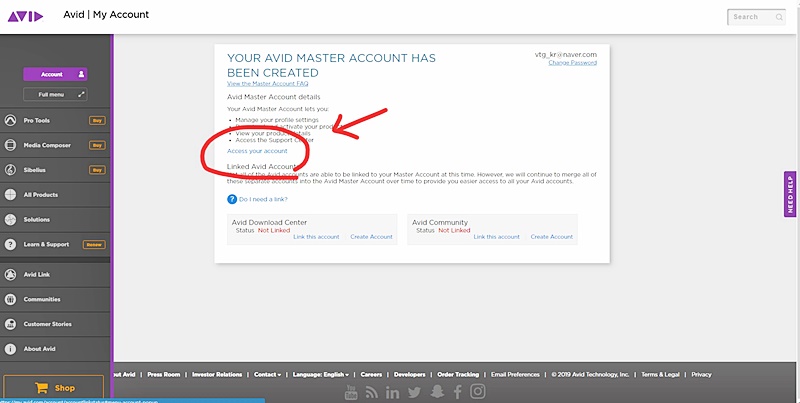Click the Twitter icon in footer
Screen dimensions: 800x403
point(414,392)
